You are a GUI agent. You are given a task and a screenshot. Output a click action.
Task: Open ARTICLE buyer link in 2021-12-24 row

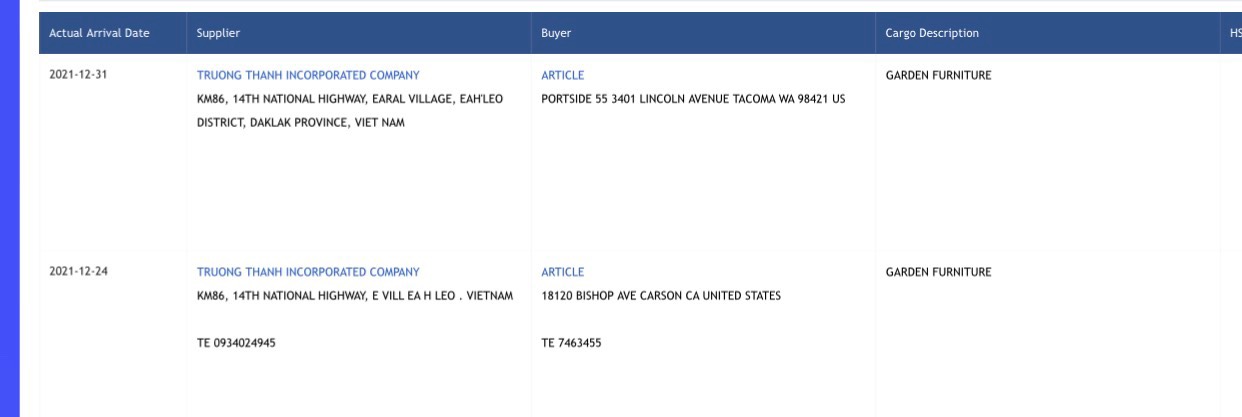pos(562,272)
